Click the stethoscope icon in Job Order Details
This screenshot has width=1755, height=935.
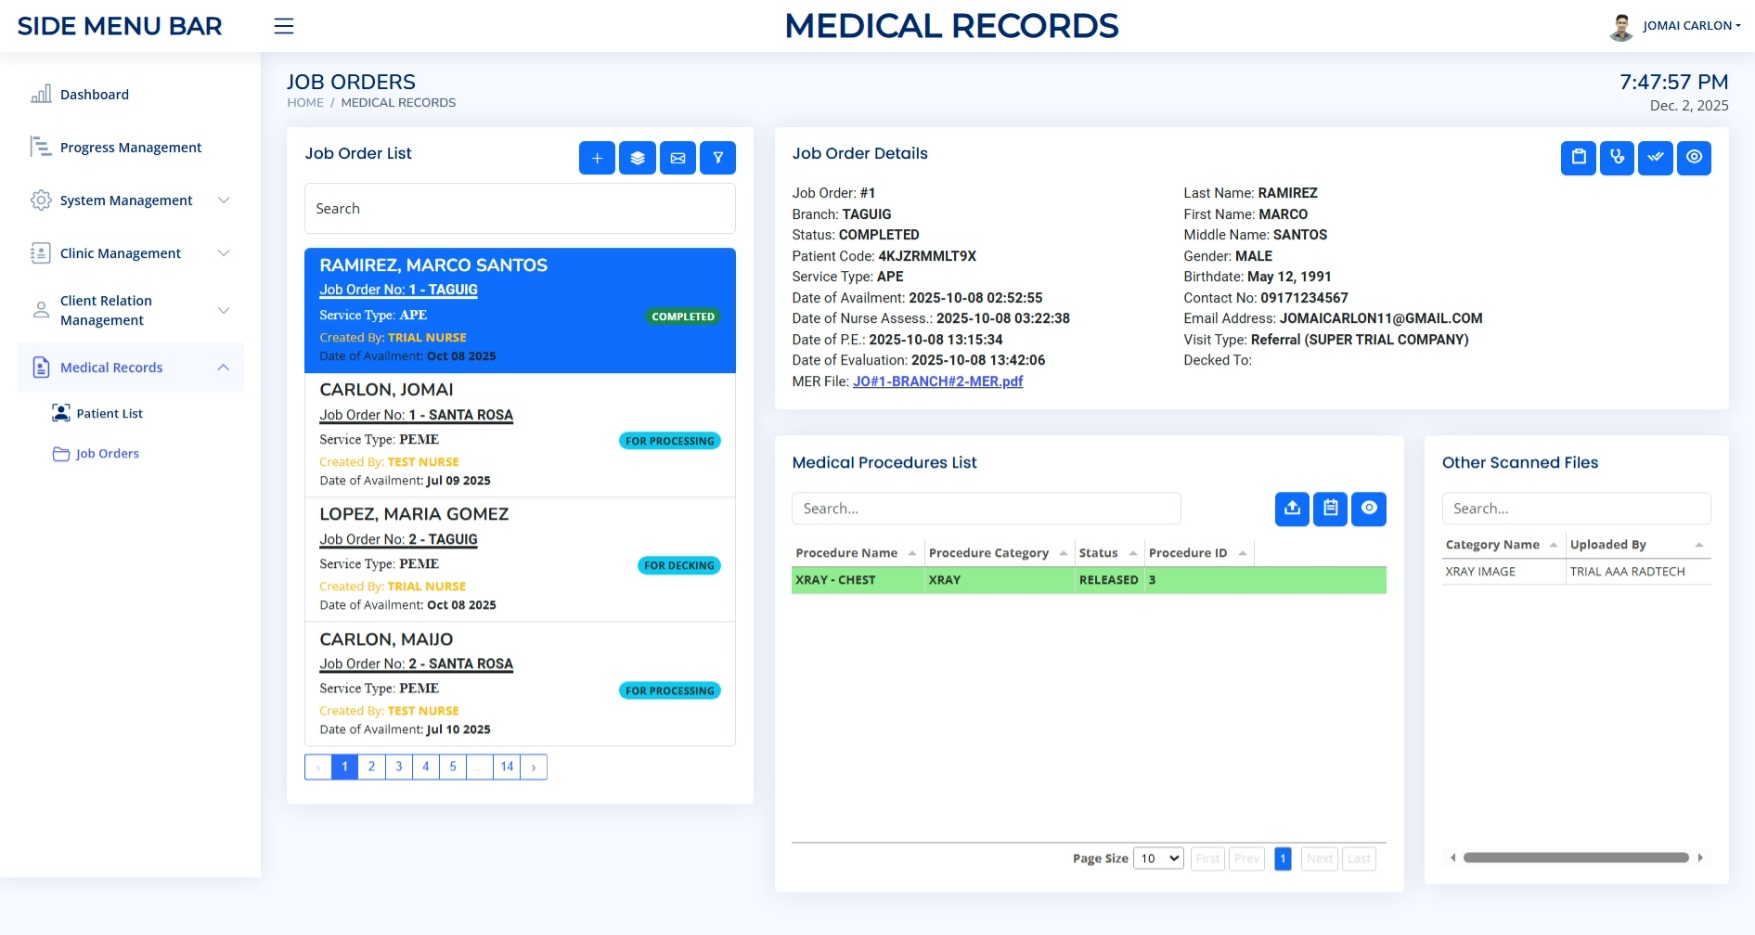(x=1616, y=157)
